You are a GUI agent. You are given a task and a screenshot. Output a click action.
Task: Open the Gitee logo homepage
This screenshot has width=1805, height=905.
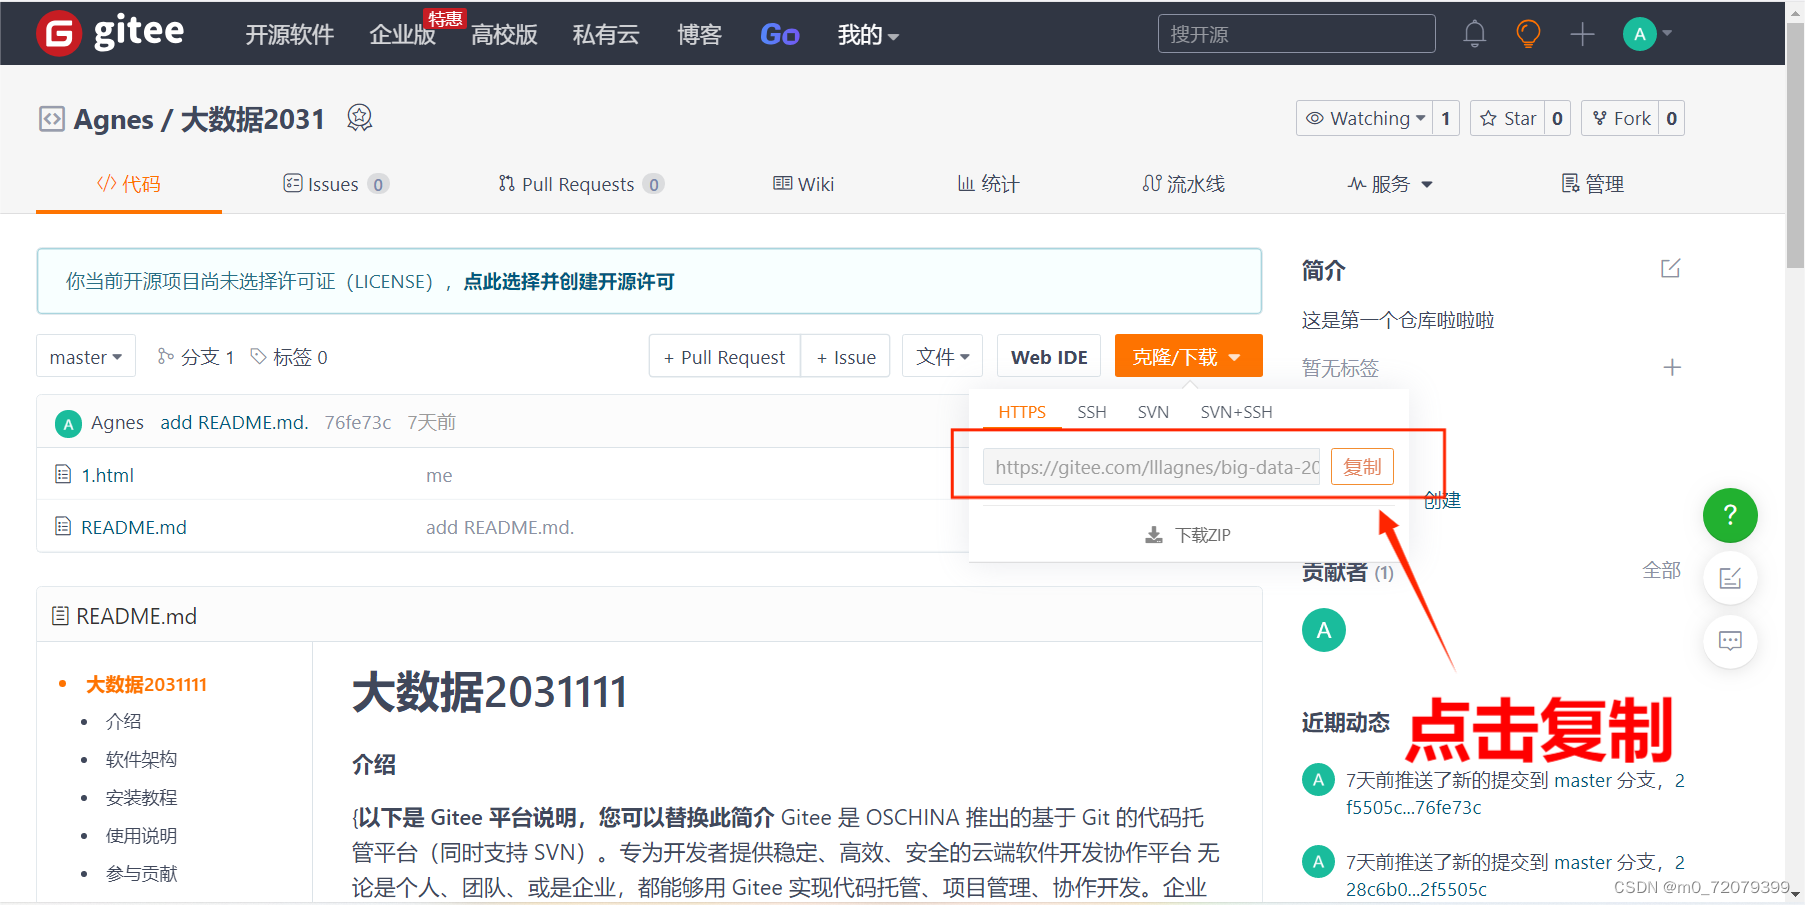(111, 33)
